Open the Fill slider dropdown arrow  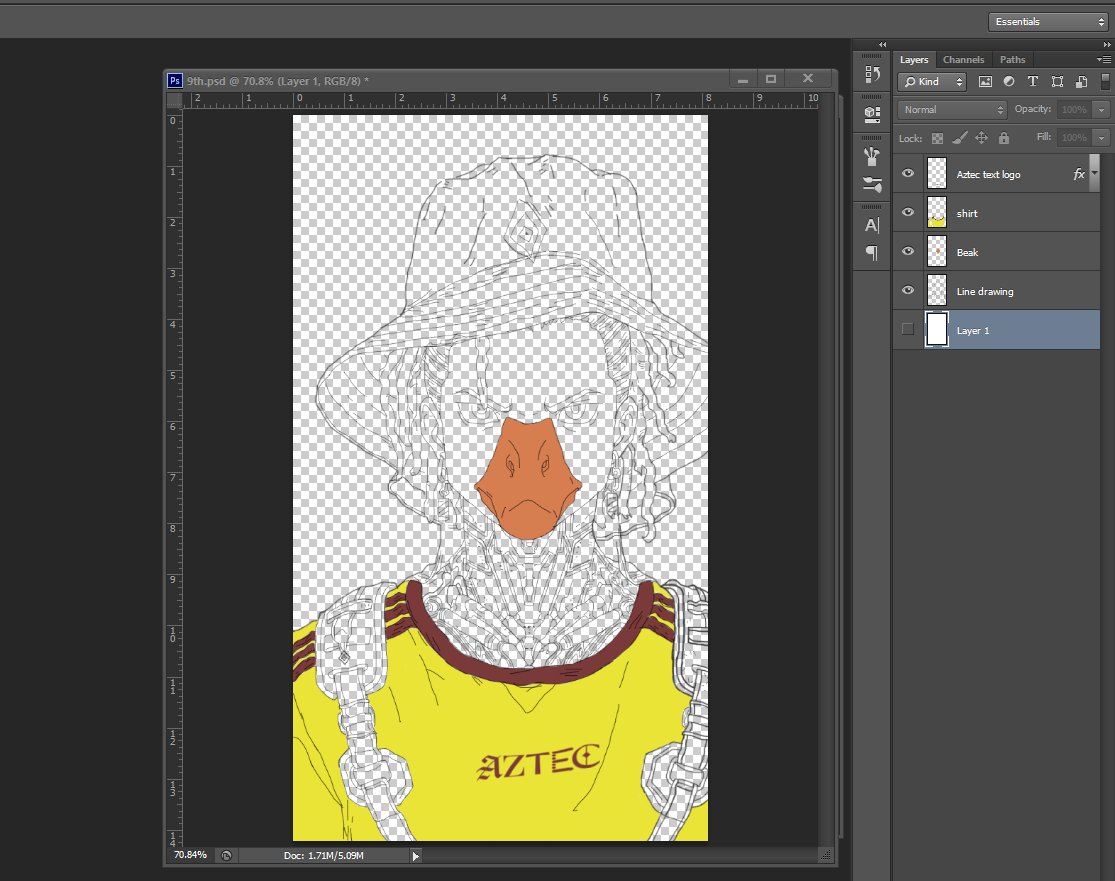coord(1101,138)
